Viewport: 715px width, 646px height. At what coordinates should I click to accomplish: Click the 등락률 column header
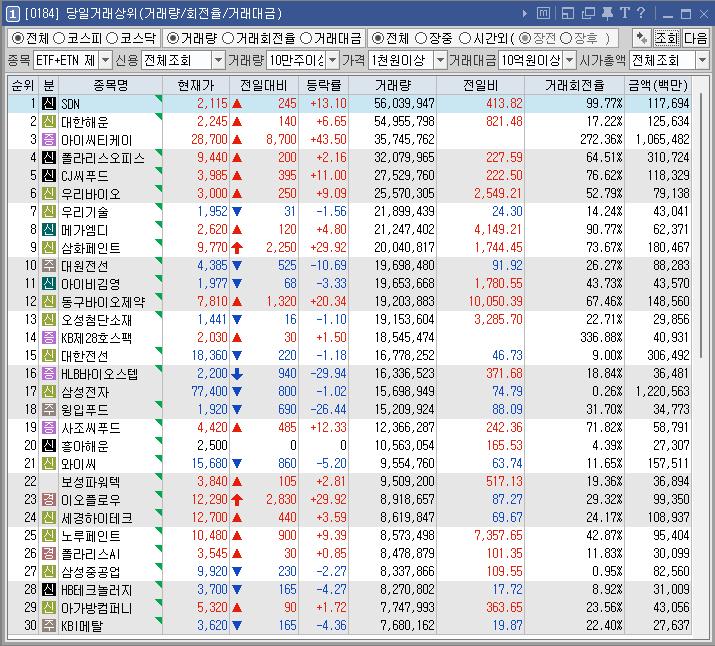point(324,85)
